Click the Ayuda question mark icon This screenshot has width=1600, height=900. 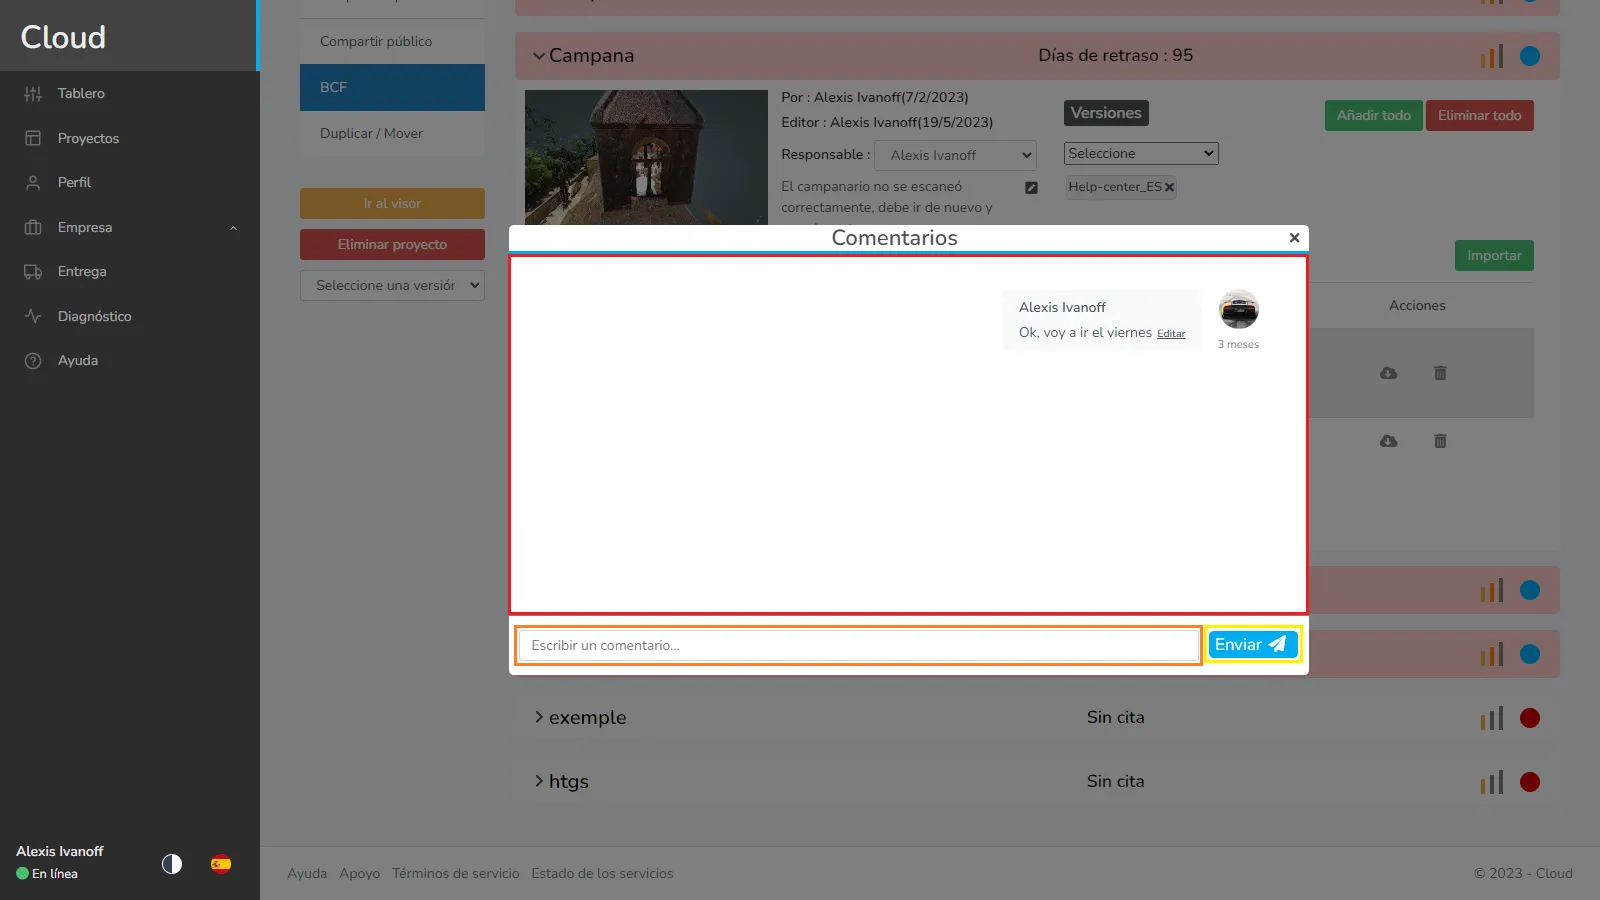pyautogui.click(x=33, y=360)
